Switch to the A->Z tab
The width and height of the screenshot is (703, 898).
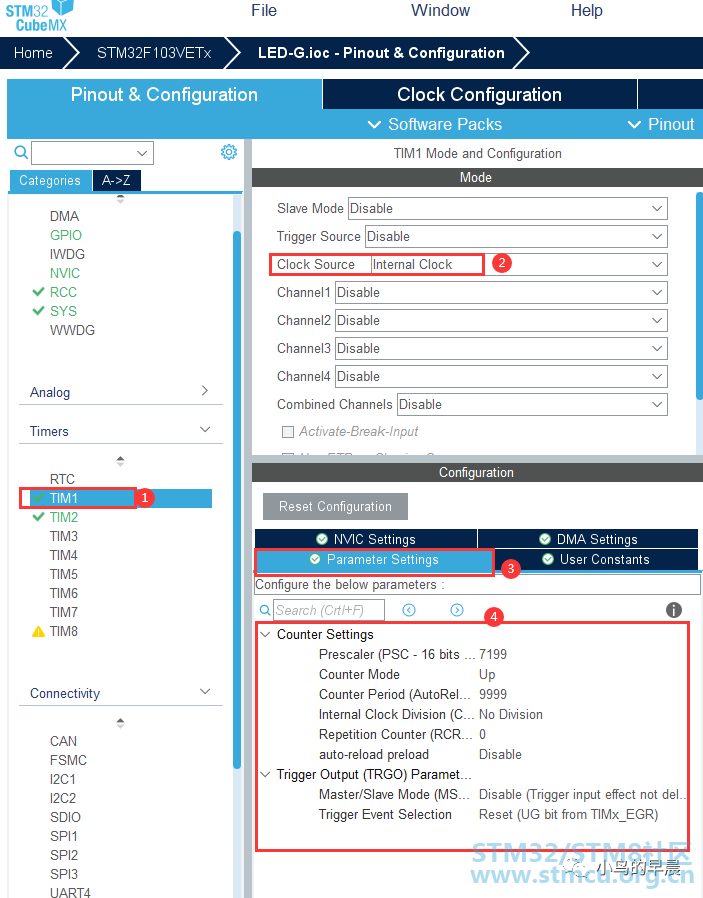[x=116, y=180]
